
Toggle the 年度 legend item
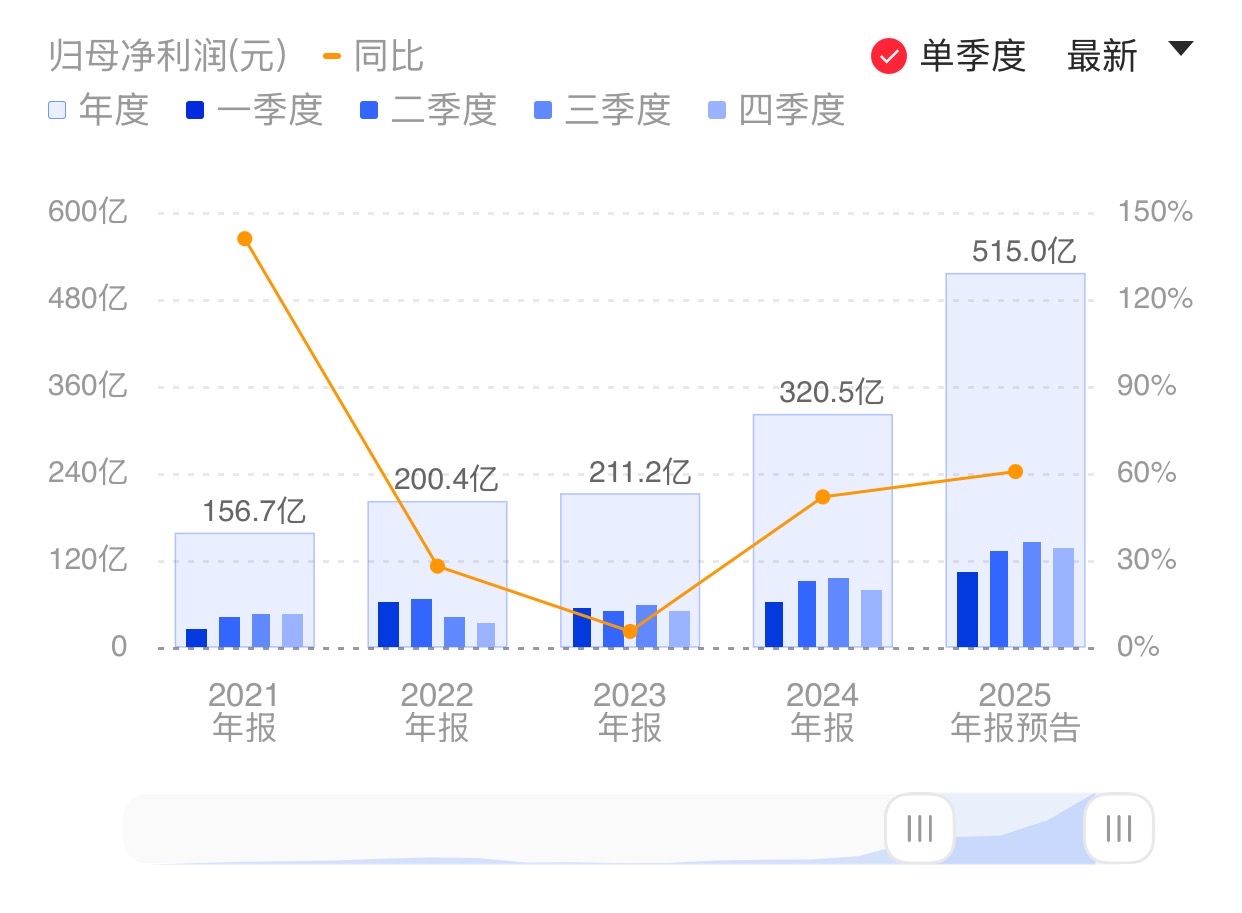pos(98,110)
